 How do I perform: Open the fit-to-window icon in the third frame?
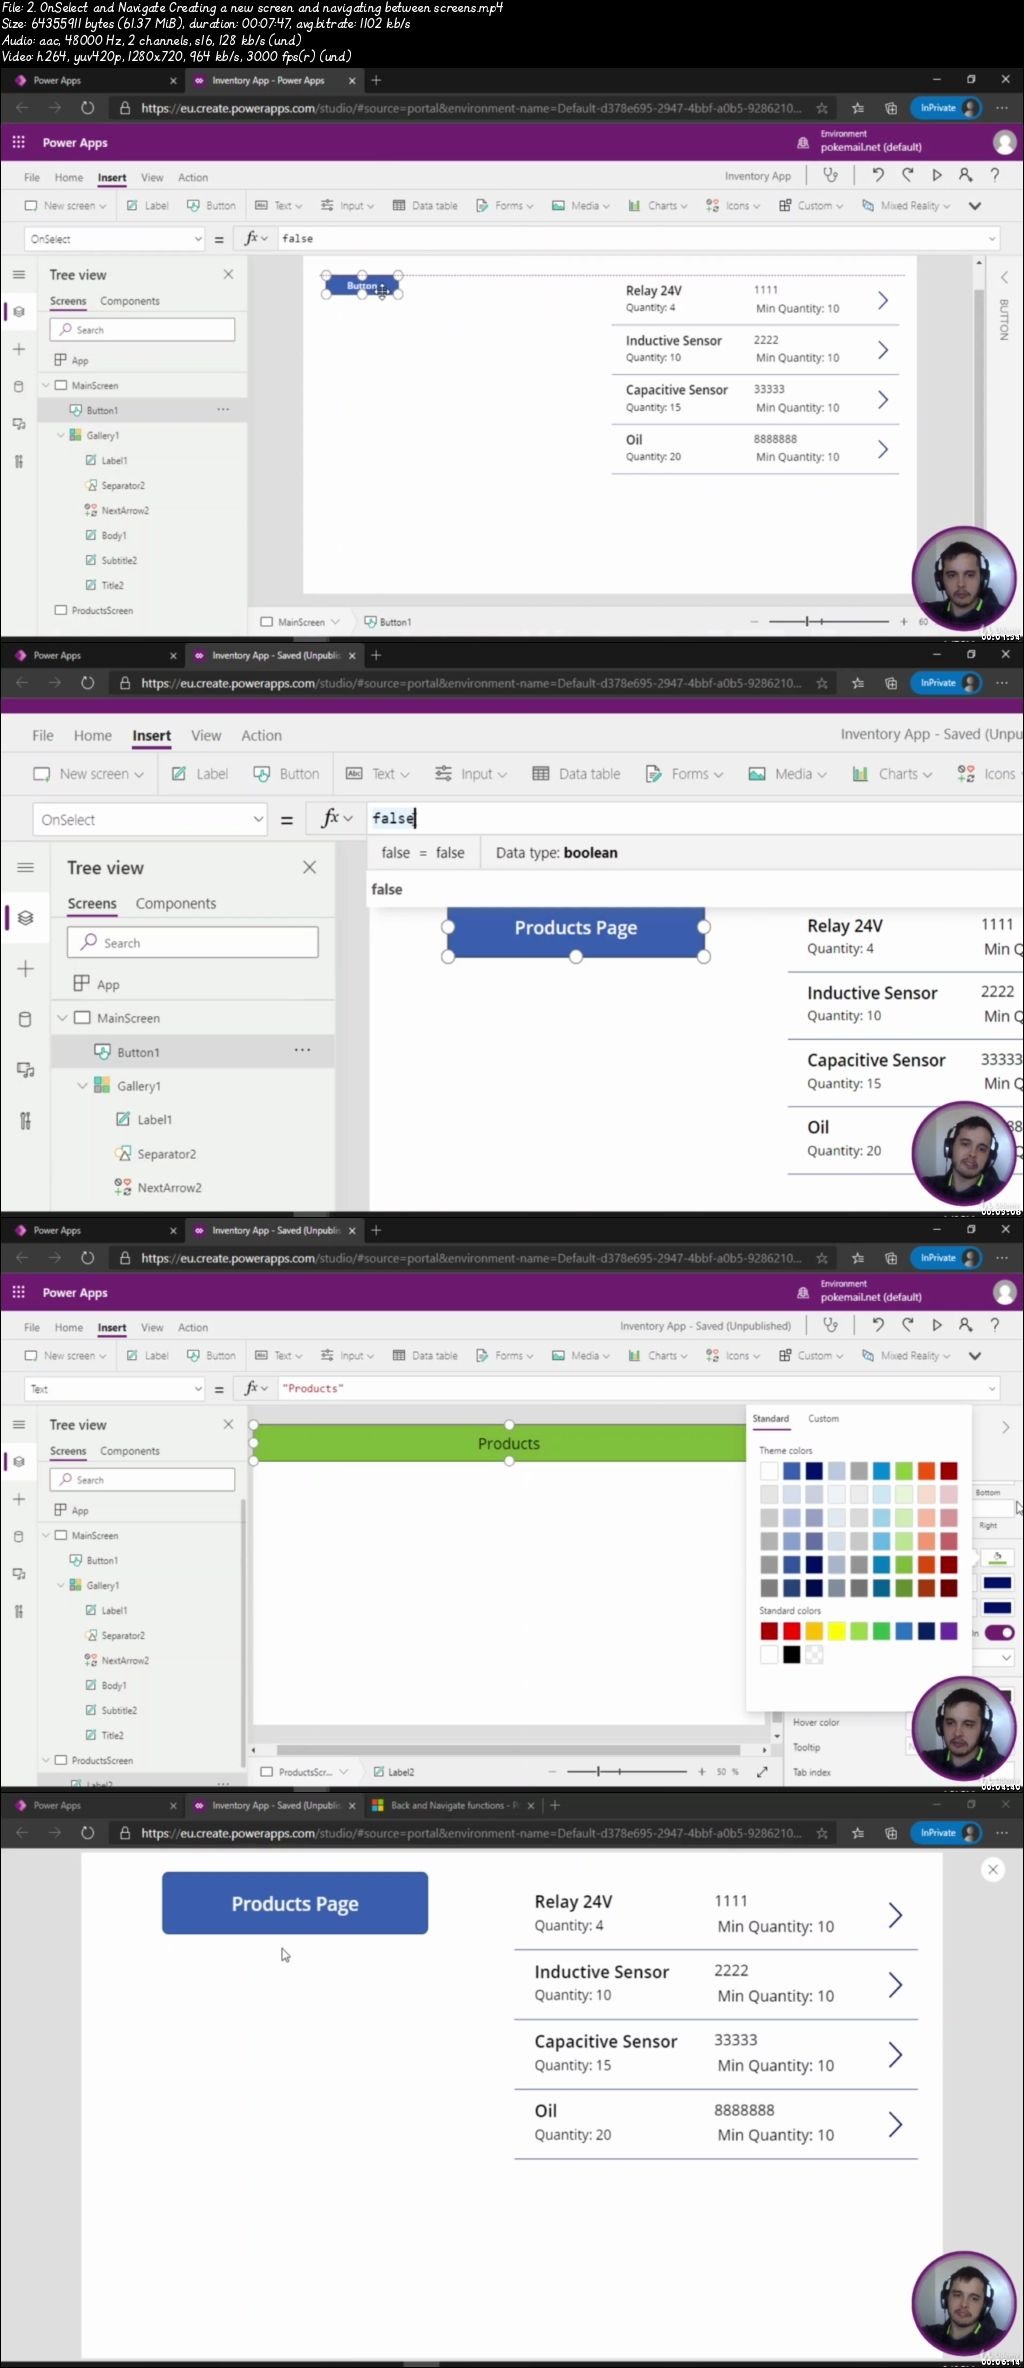(762, 1771)
